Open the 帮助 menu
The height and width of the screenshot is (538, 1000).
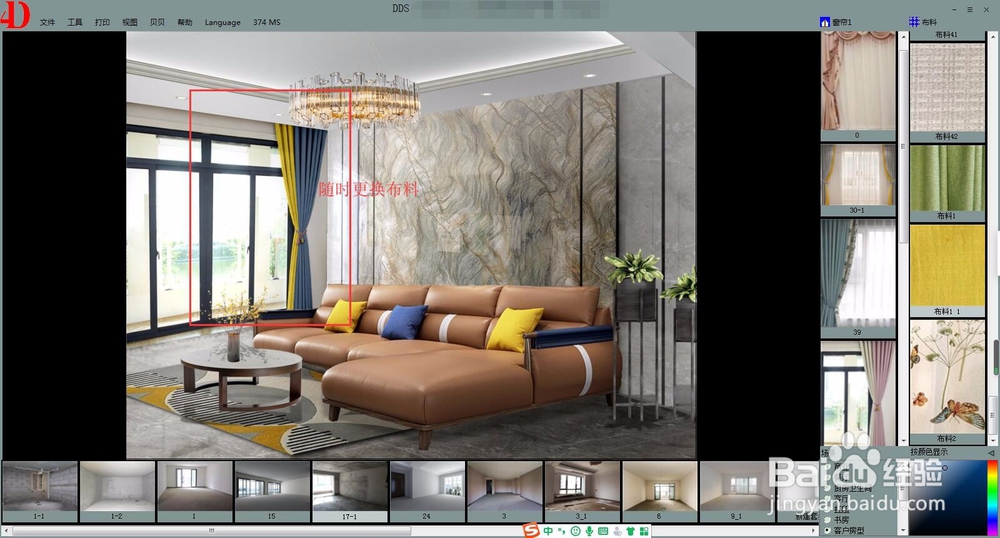(x=184, y=22)
